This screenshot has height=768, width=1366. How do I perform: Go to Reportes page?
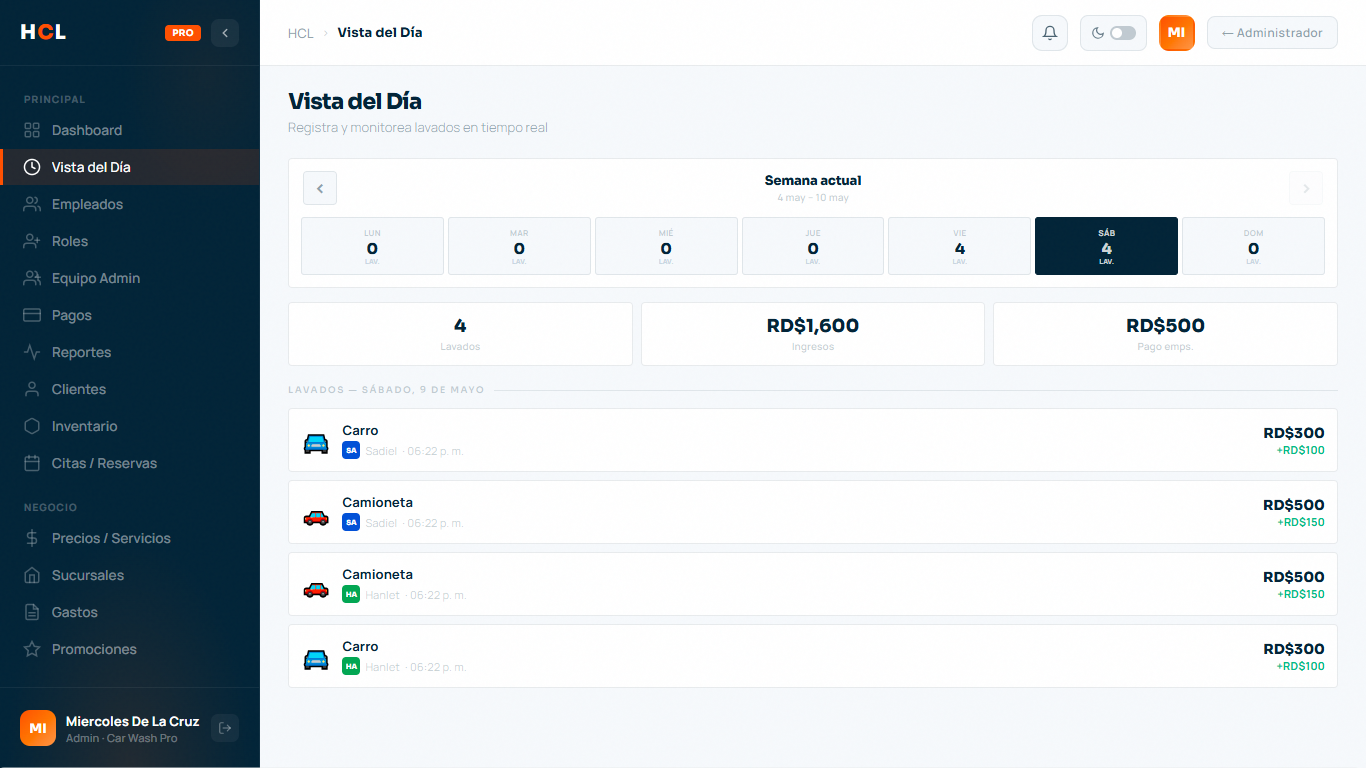point(130,352)
